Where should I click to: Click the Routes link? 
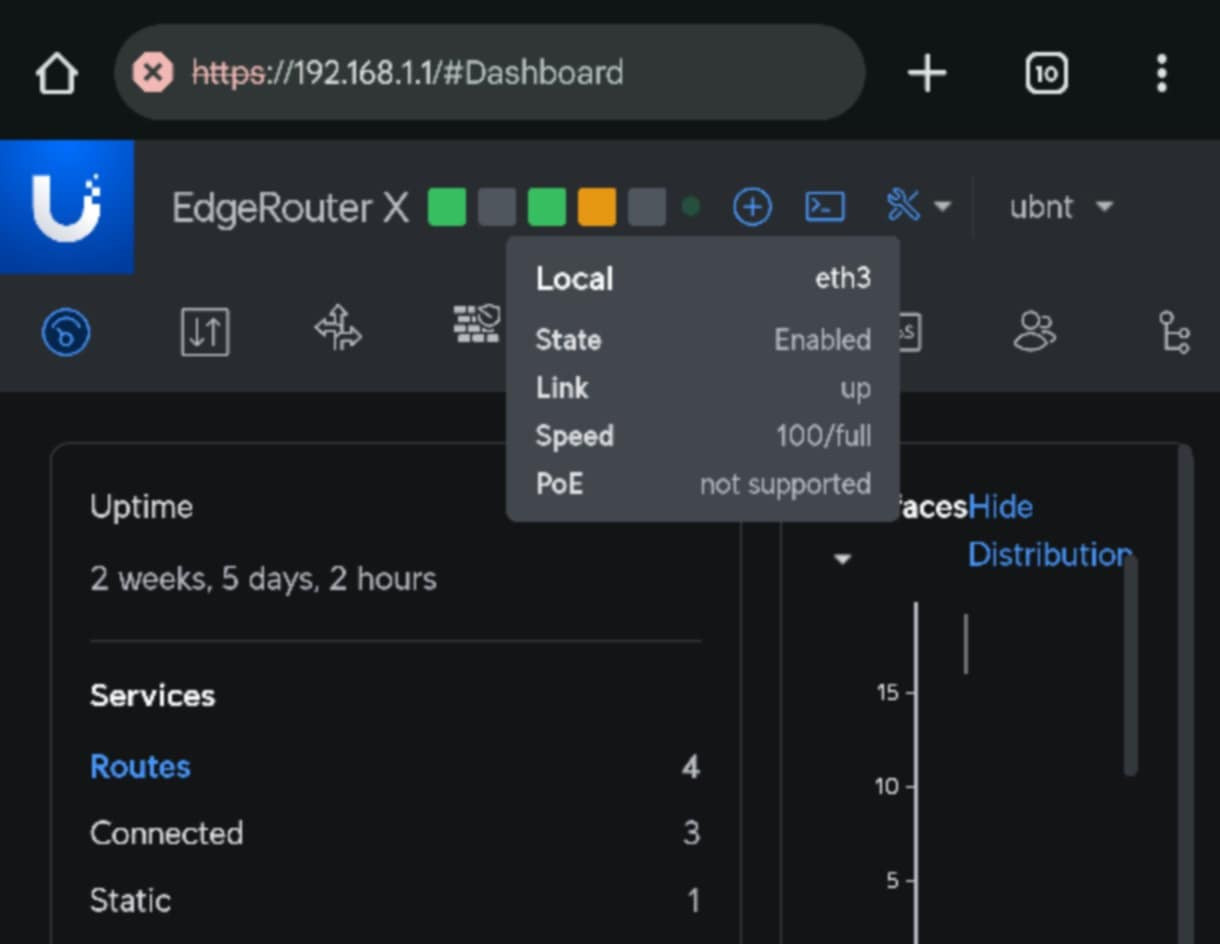coord(140,767)
